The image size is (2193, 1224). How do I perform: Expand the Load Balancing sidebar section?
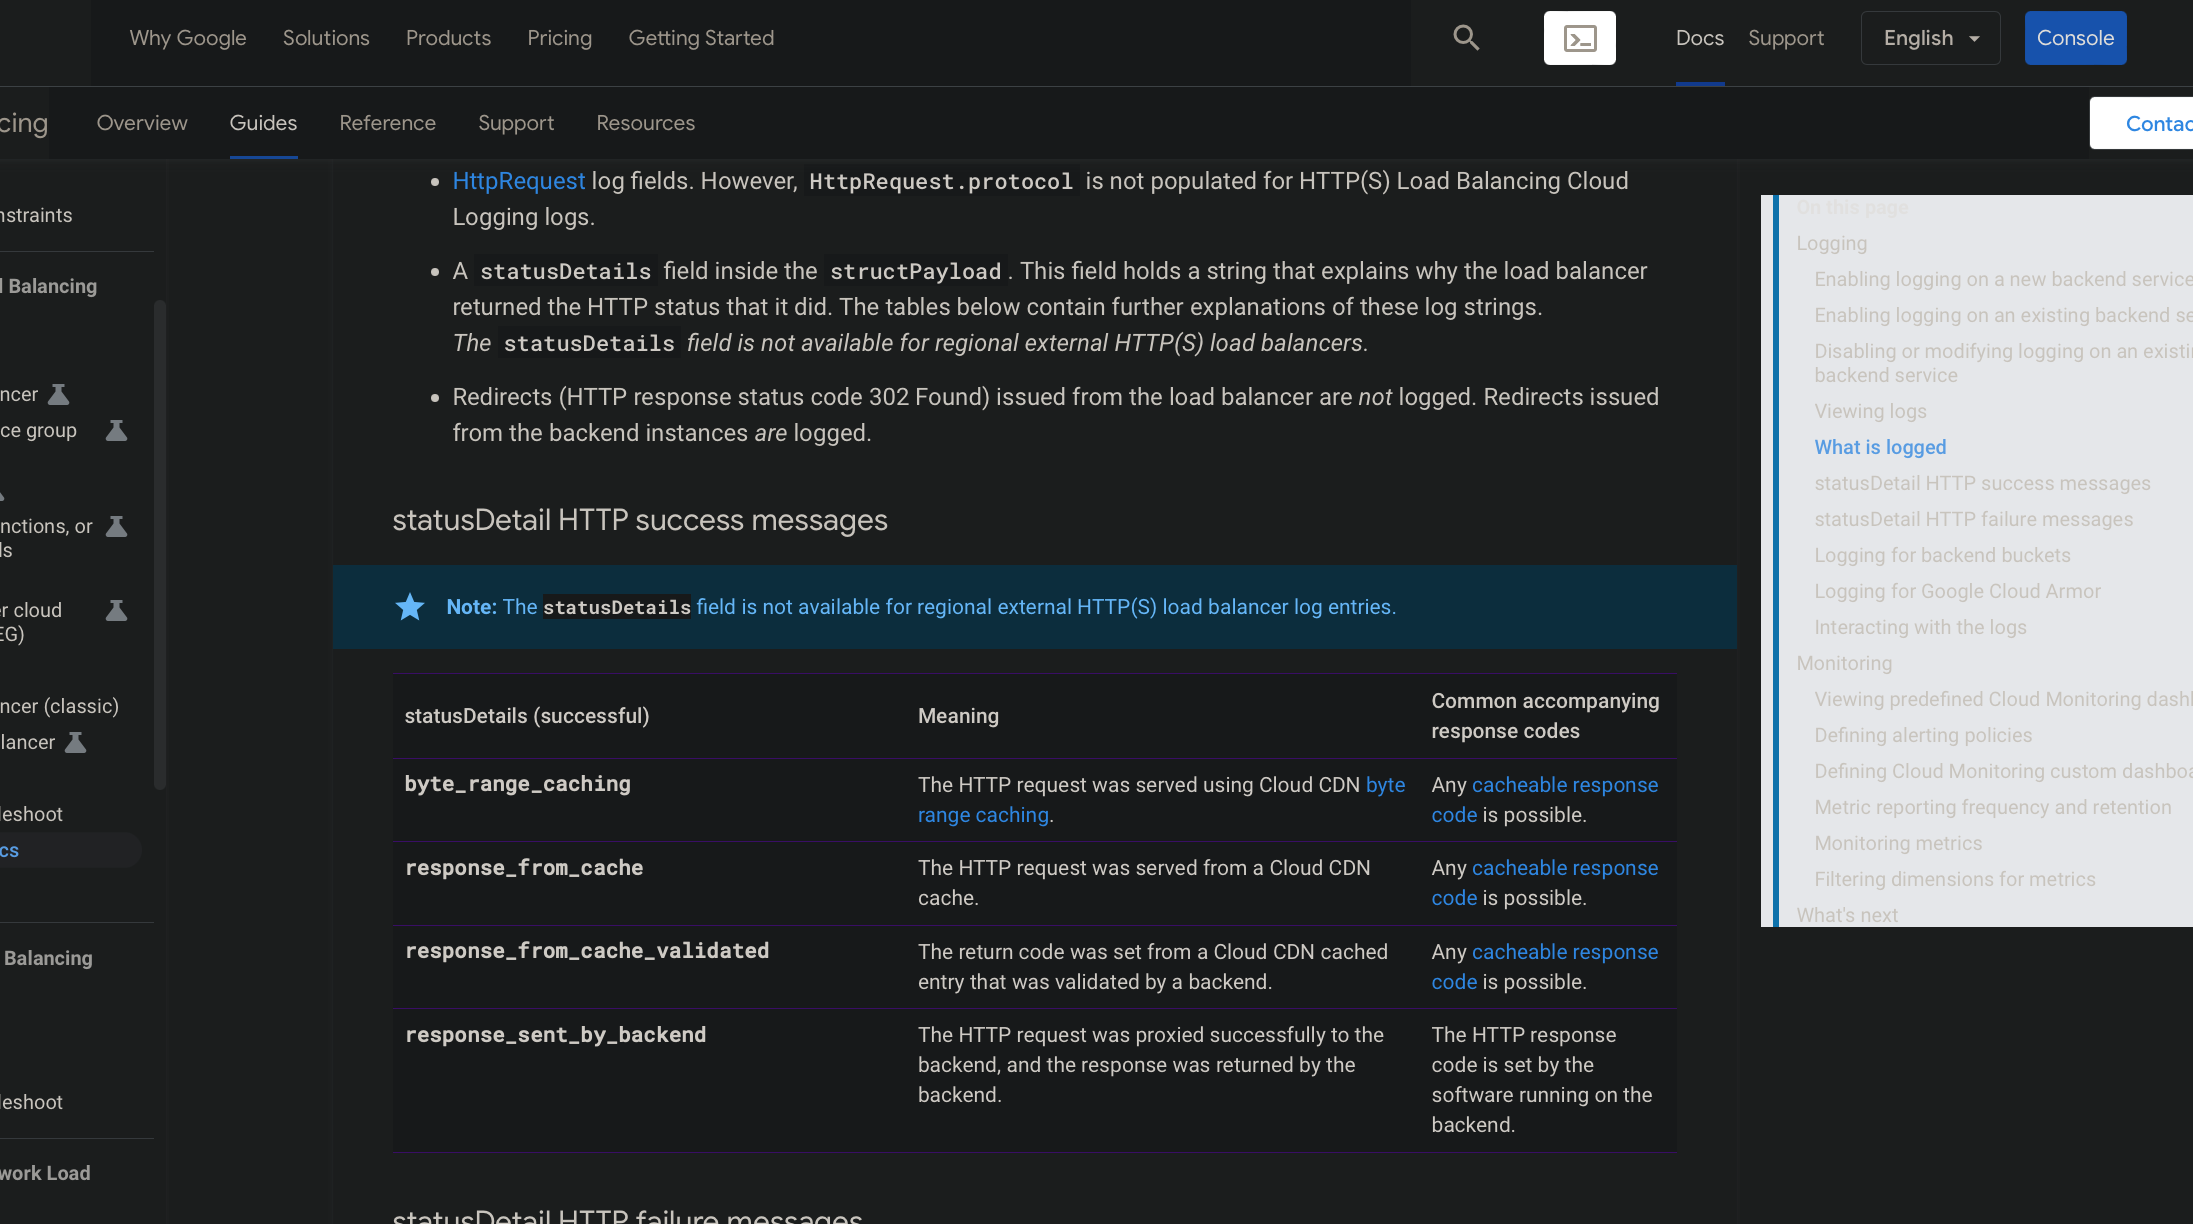(50, 286)
